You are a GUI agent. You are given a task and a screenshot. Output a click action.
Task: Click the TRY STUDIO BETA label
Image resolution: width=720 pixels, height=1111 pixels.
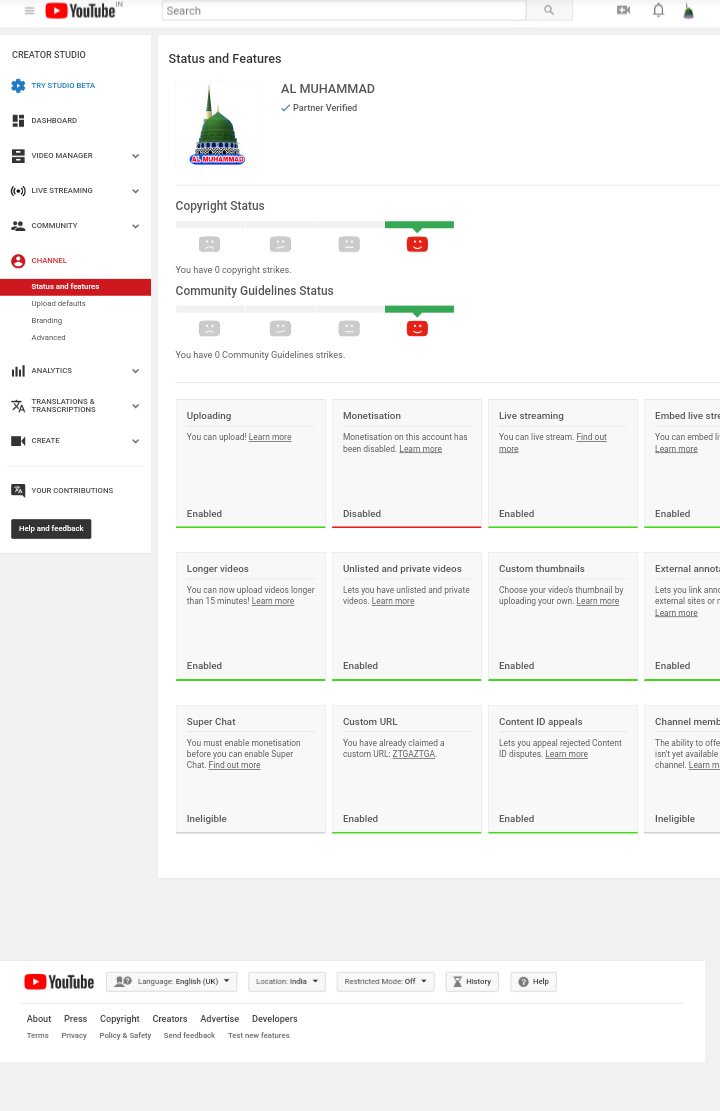point(63,86)
